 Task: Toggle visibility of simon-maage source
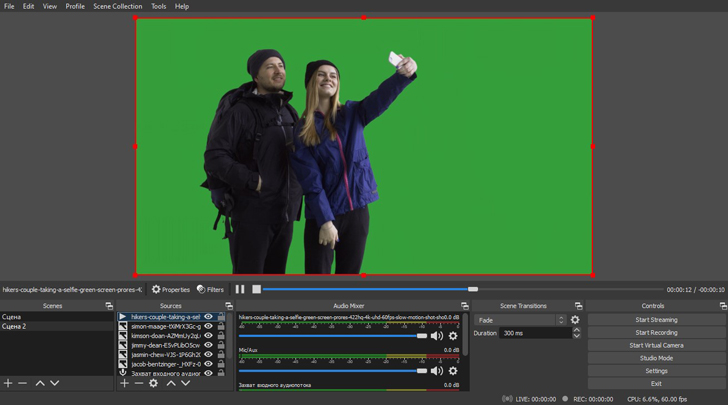point(209,326)
